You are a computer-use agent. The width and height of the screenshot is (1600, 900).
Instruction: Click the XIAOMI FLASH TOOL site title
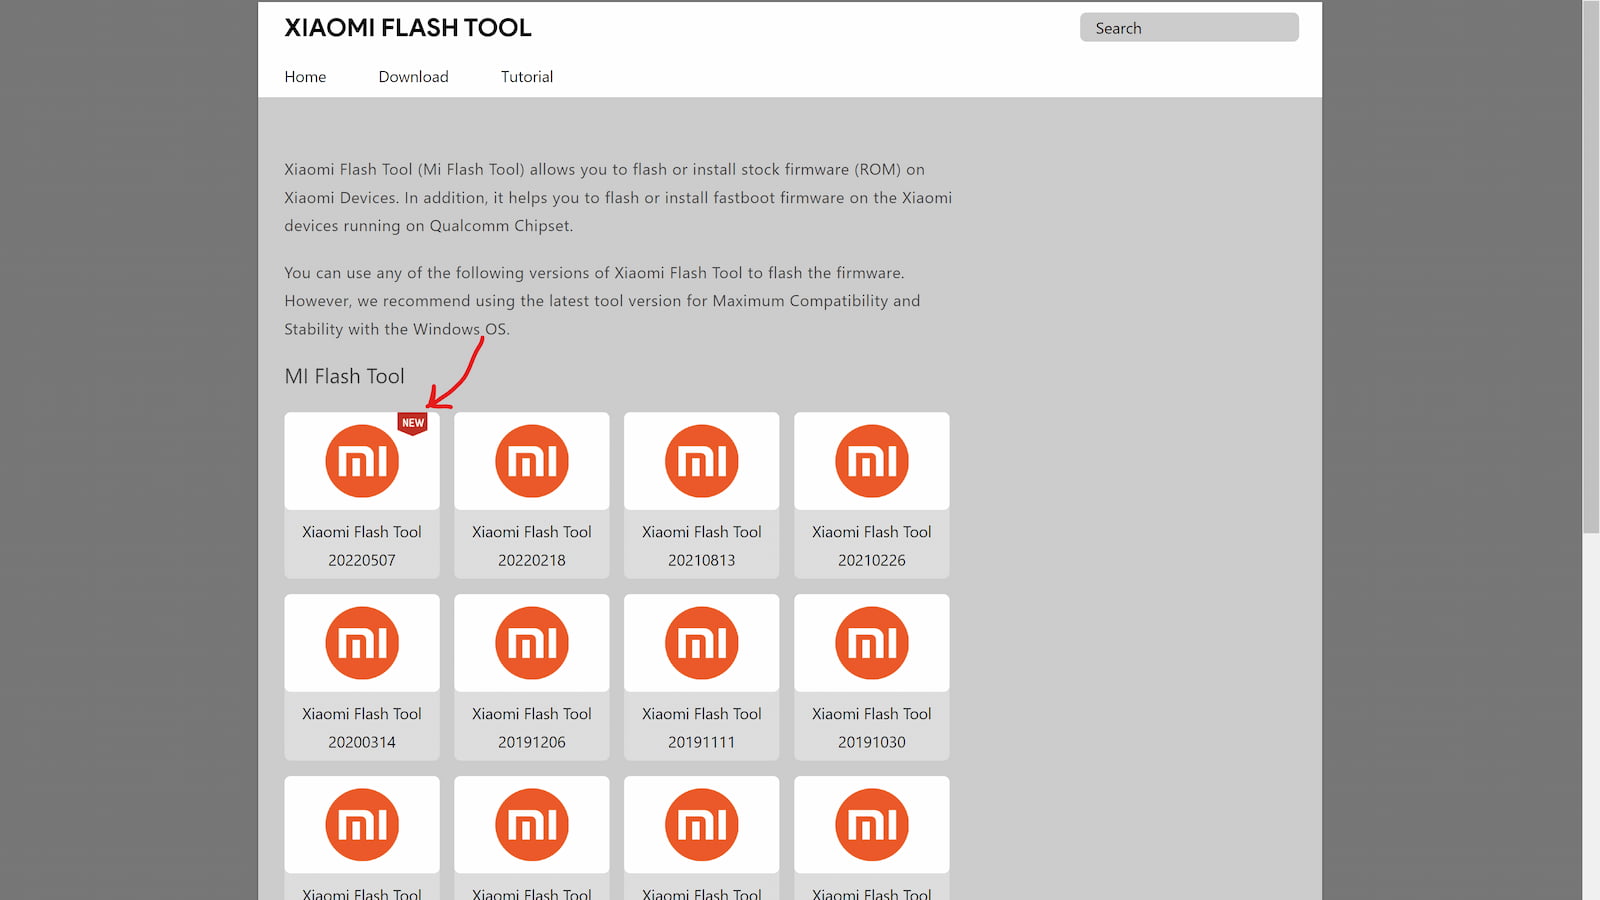(x=408, y=28)
